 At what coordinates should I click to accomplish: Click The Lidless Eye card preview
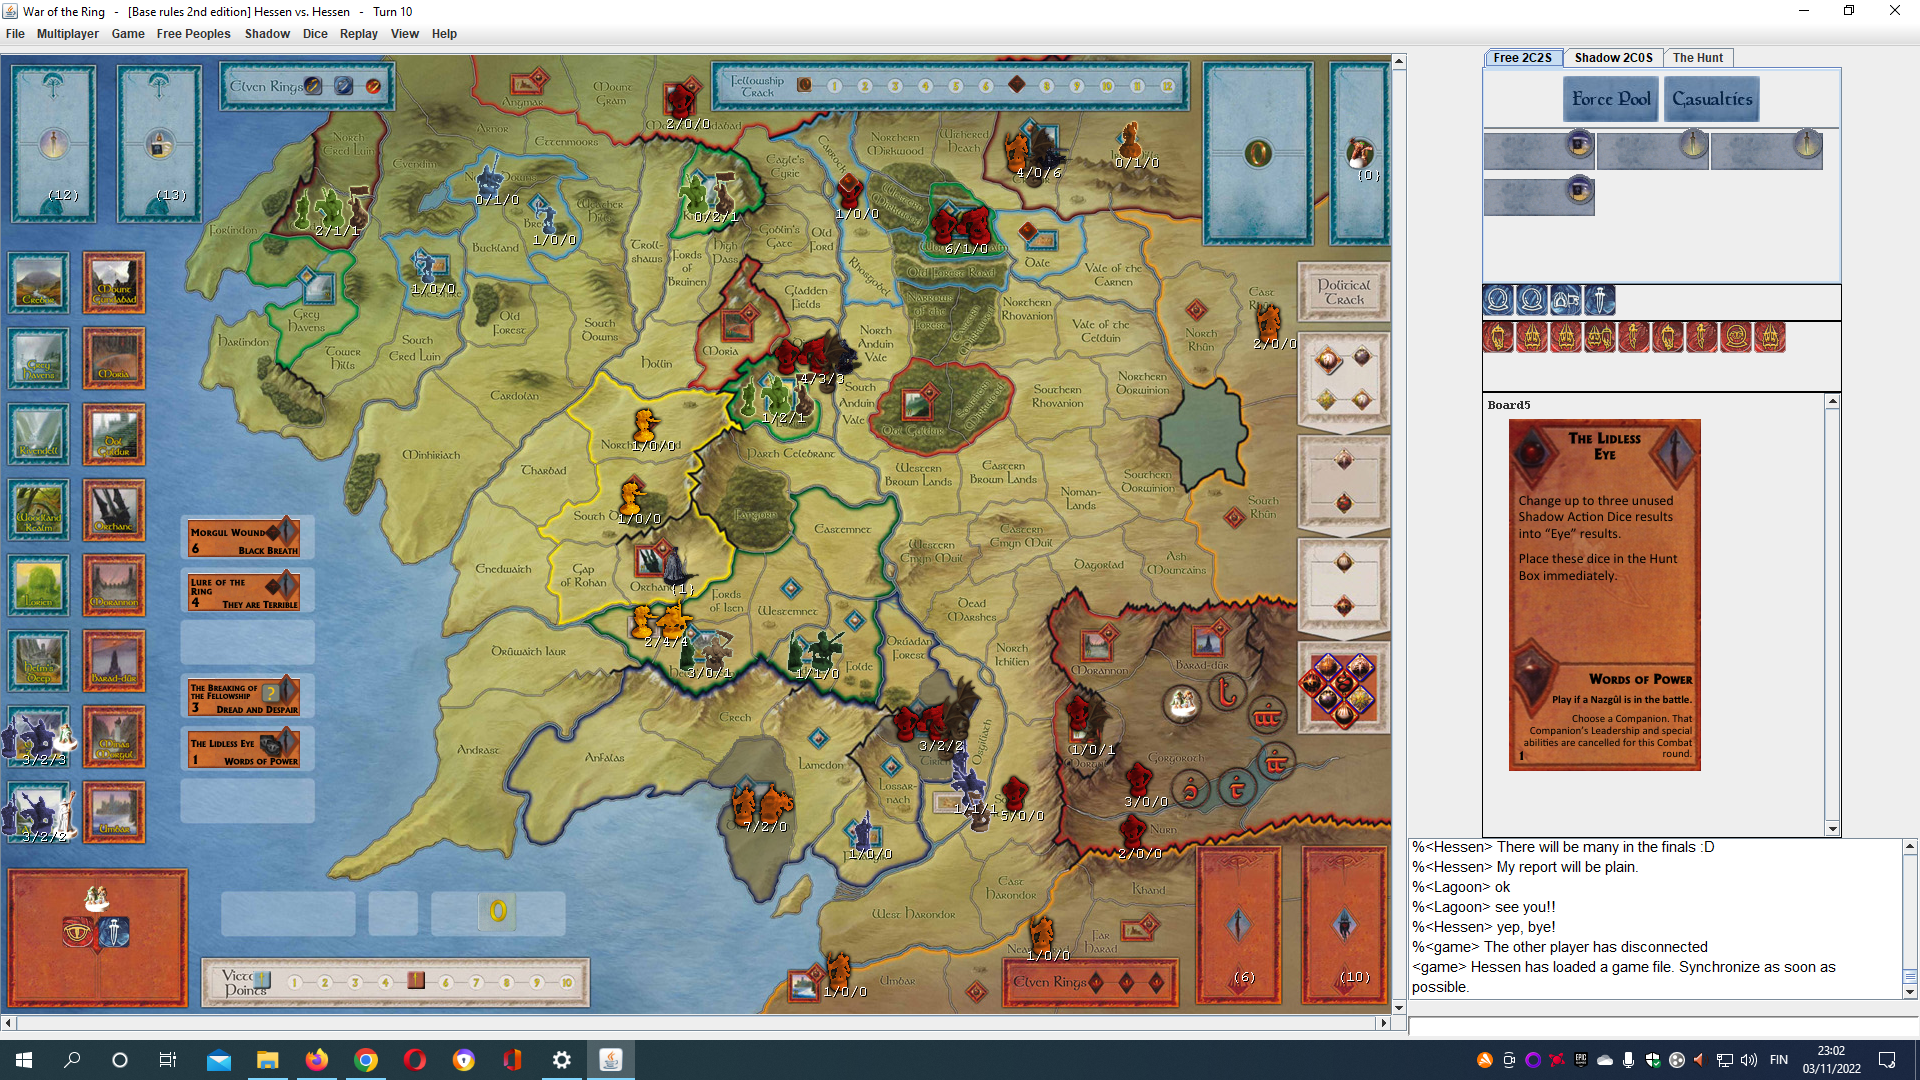click(1604, 595)
